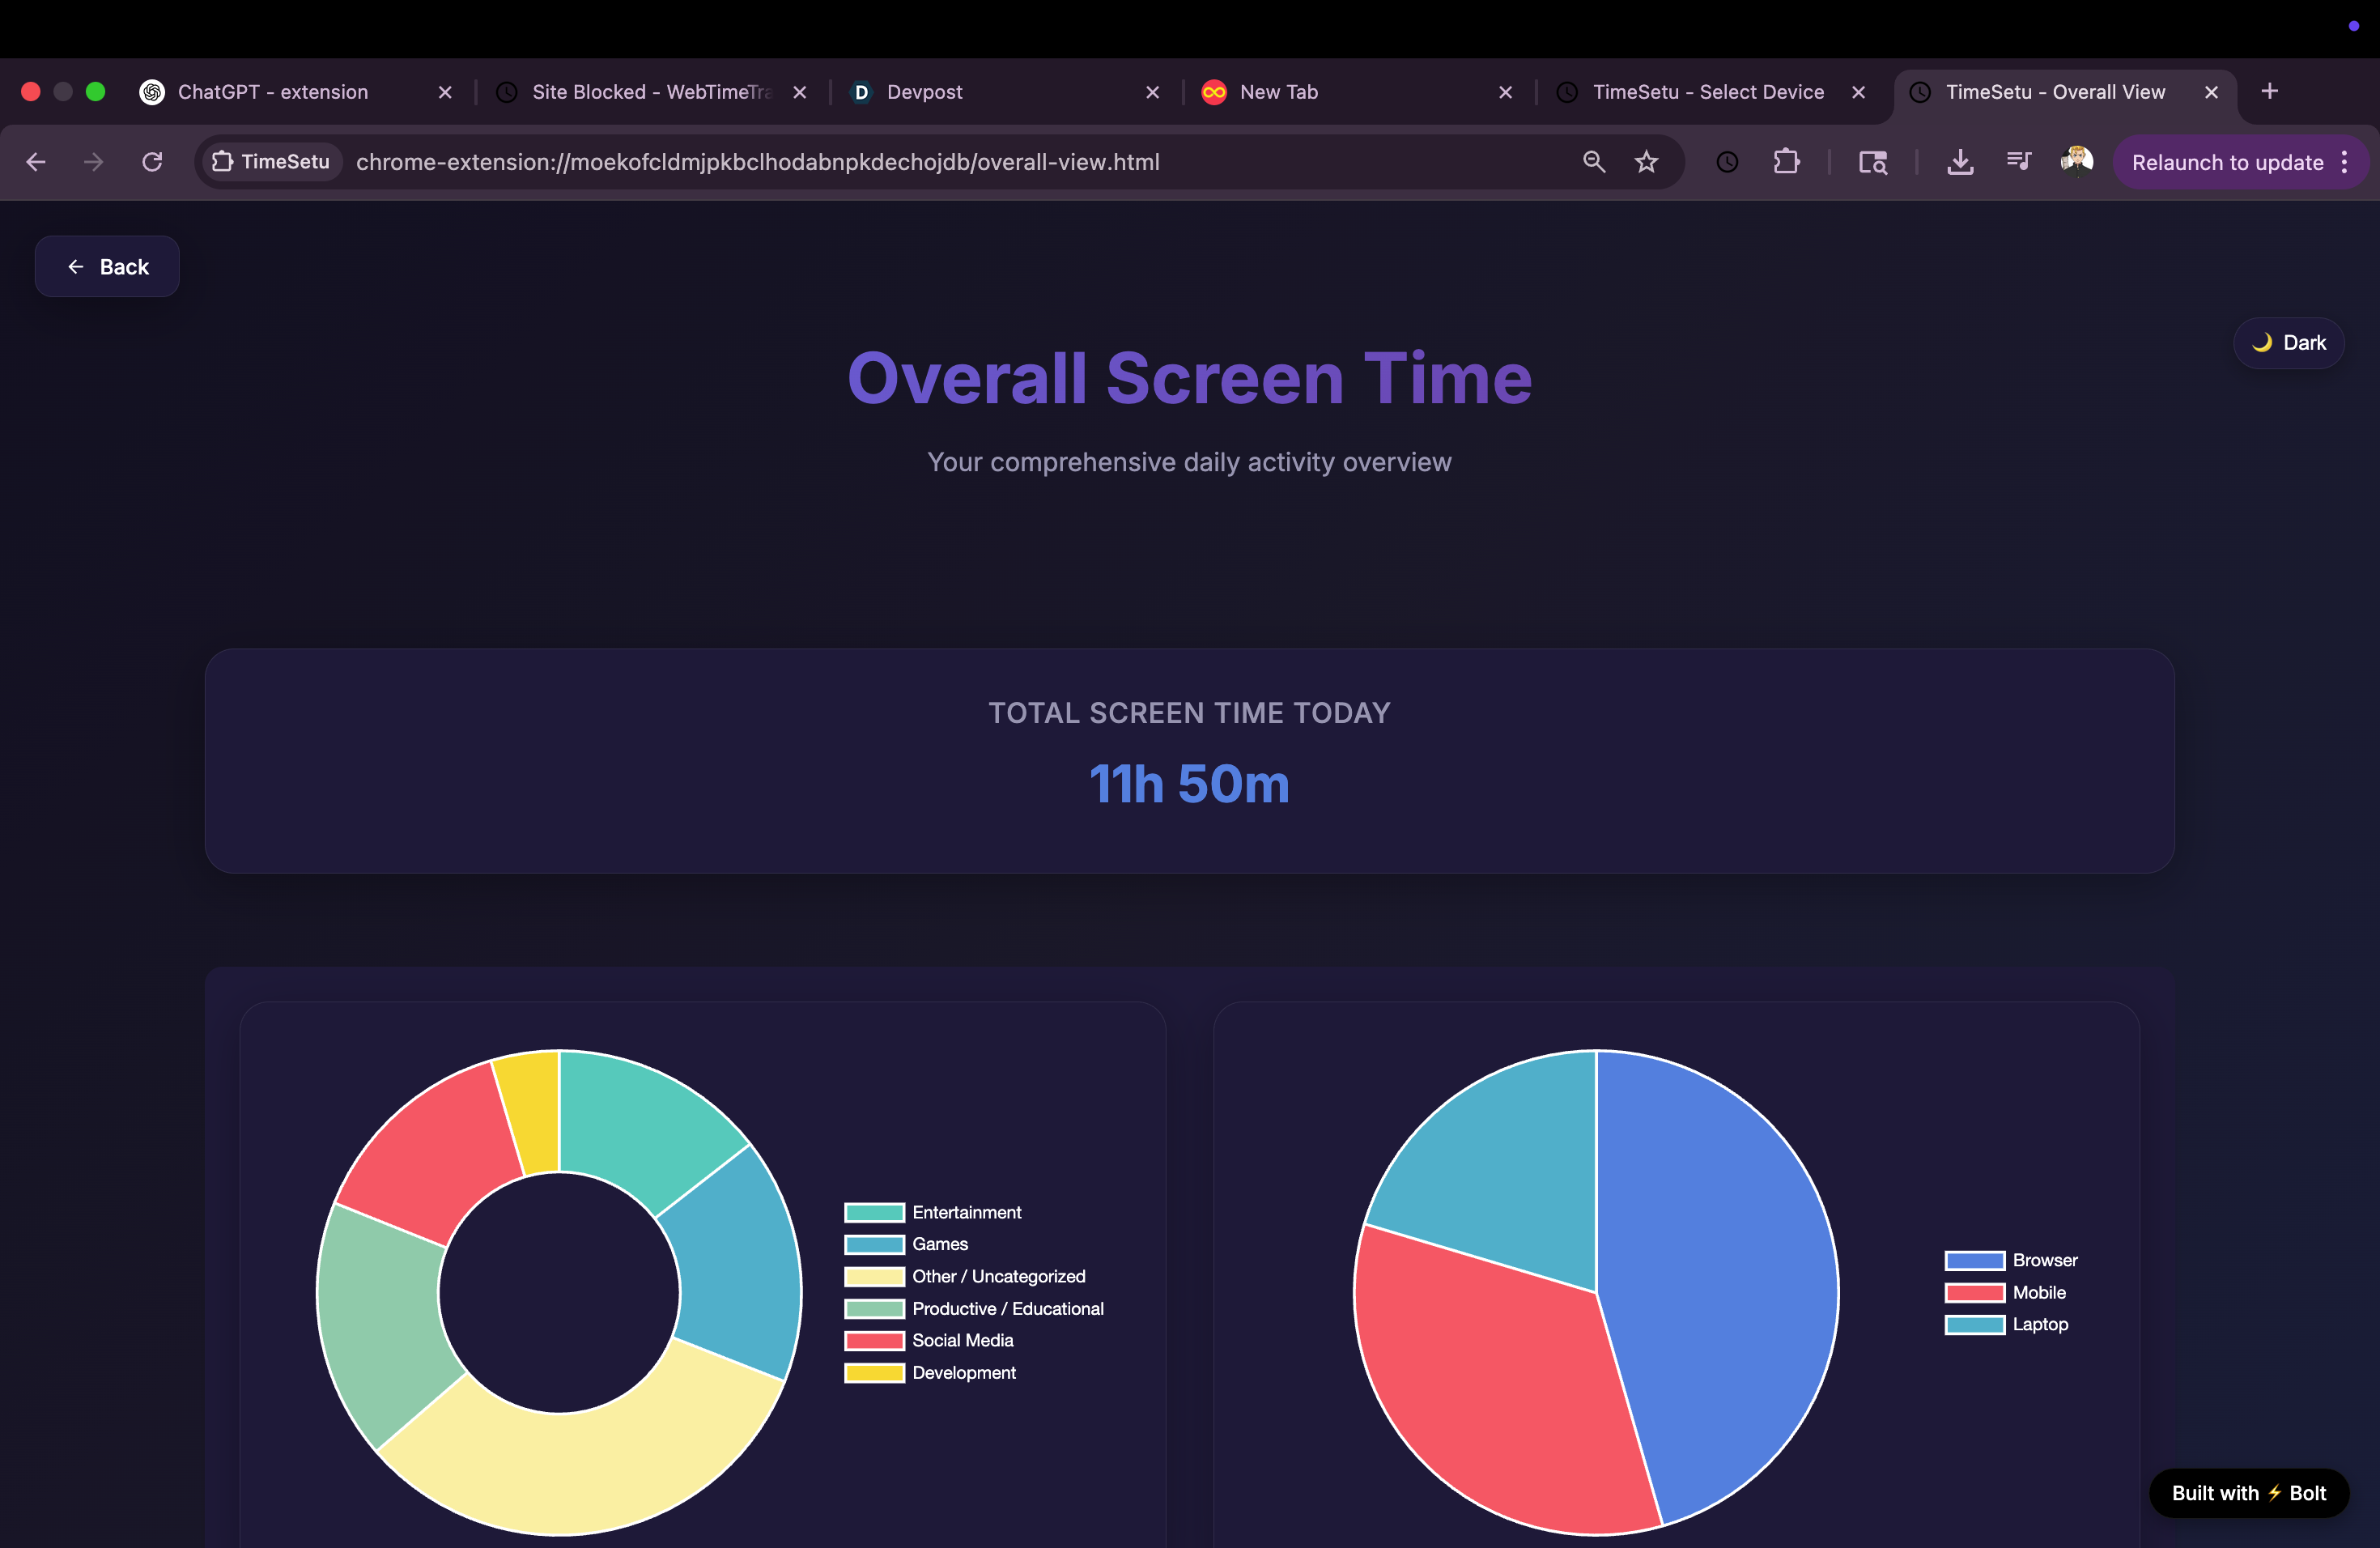Click the Back button
Viewport: 2380px width, 1548px height.
coord(107,267)
